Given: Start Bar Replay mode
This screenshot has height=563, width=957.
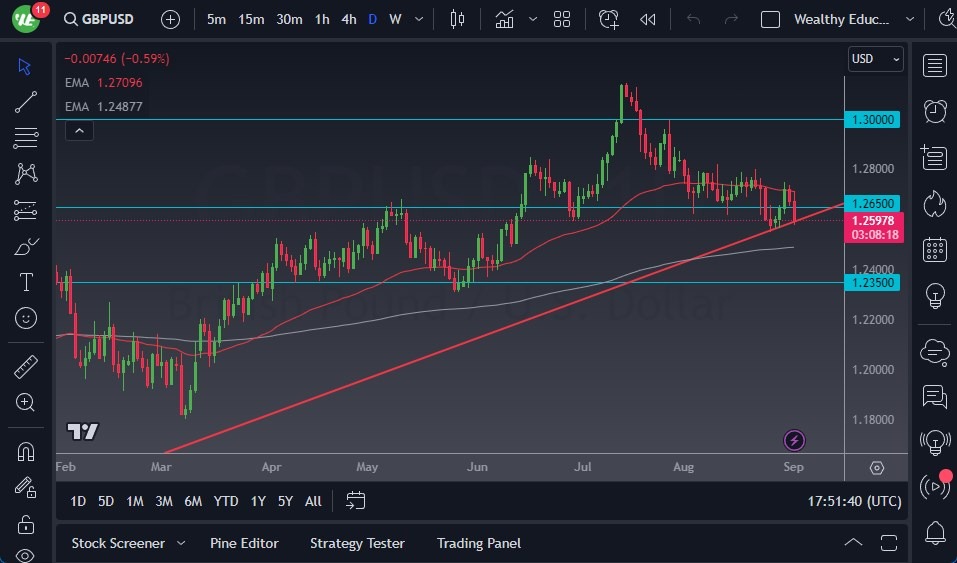Looking at the screenshot, I should pos(648,19).
